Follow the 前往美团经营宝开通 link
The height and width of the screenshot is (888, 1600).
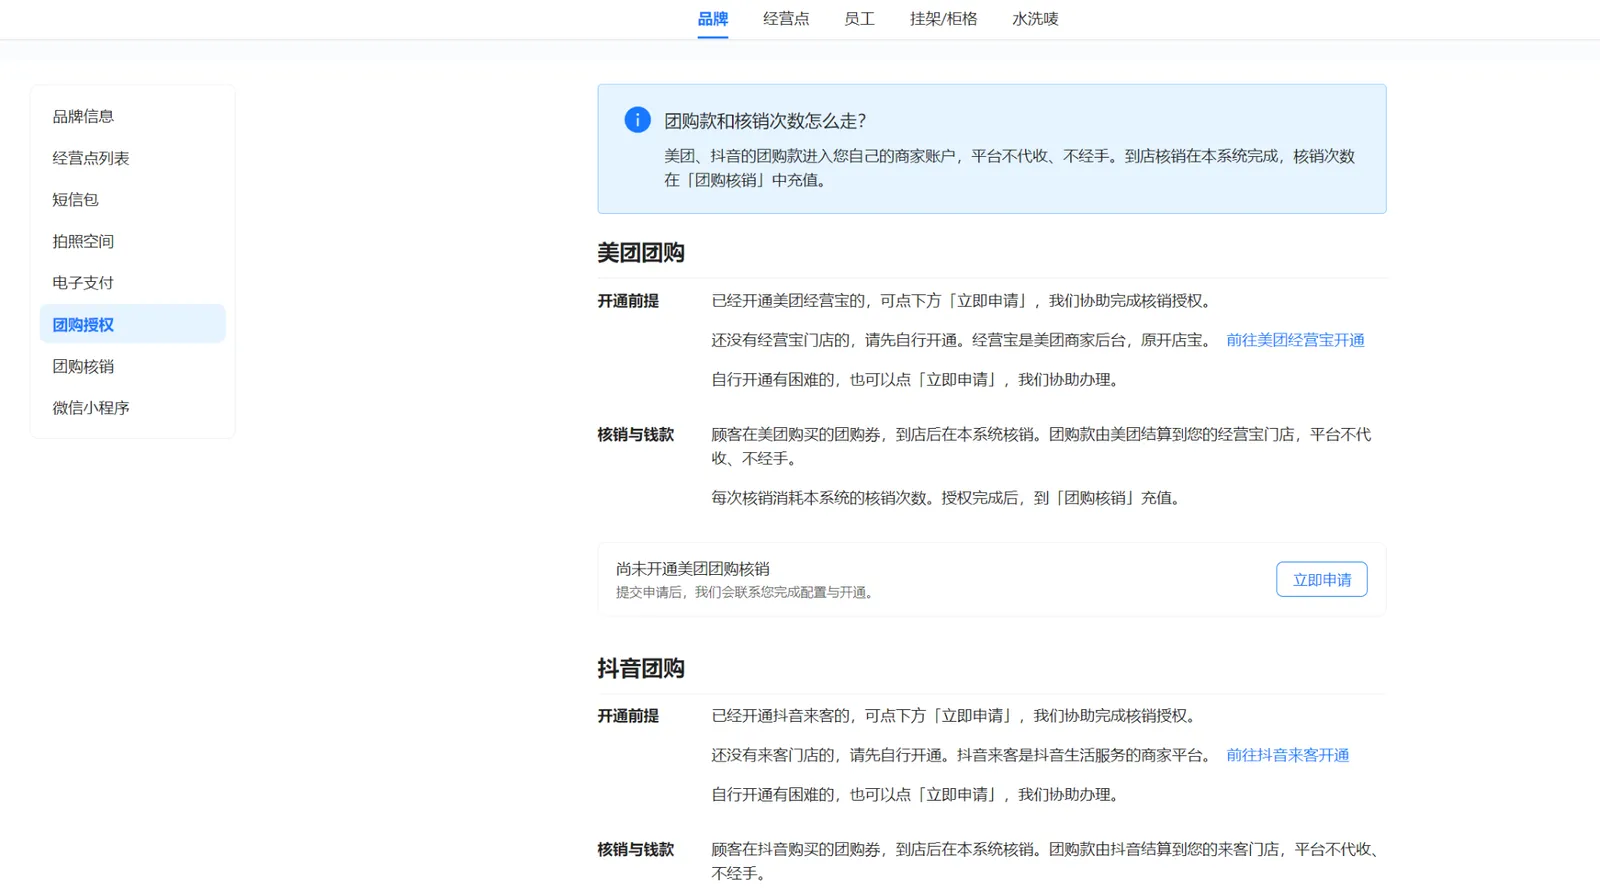[1295, 340]
